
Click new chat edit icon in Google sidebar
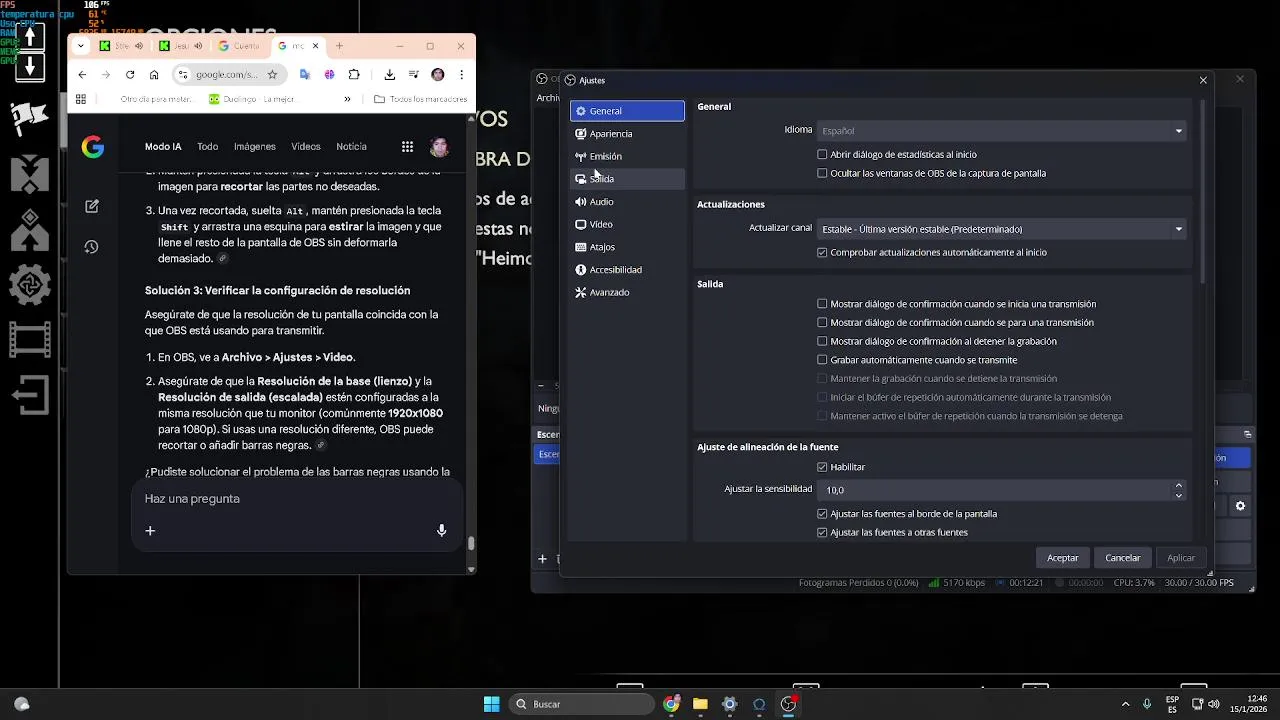point(92,206)
